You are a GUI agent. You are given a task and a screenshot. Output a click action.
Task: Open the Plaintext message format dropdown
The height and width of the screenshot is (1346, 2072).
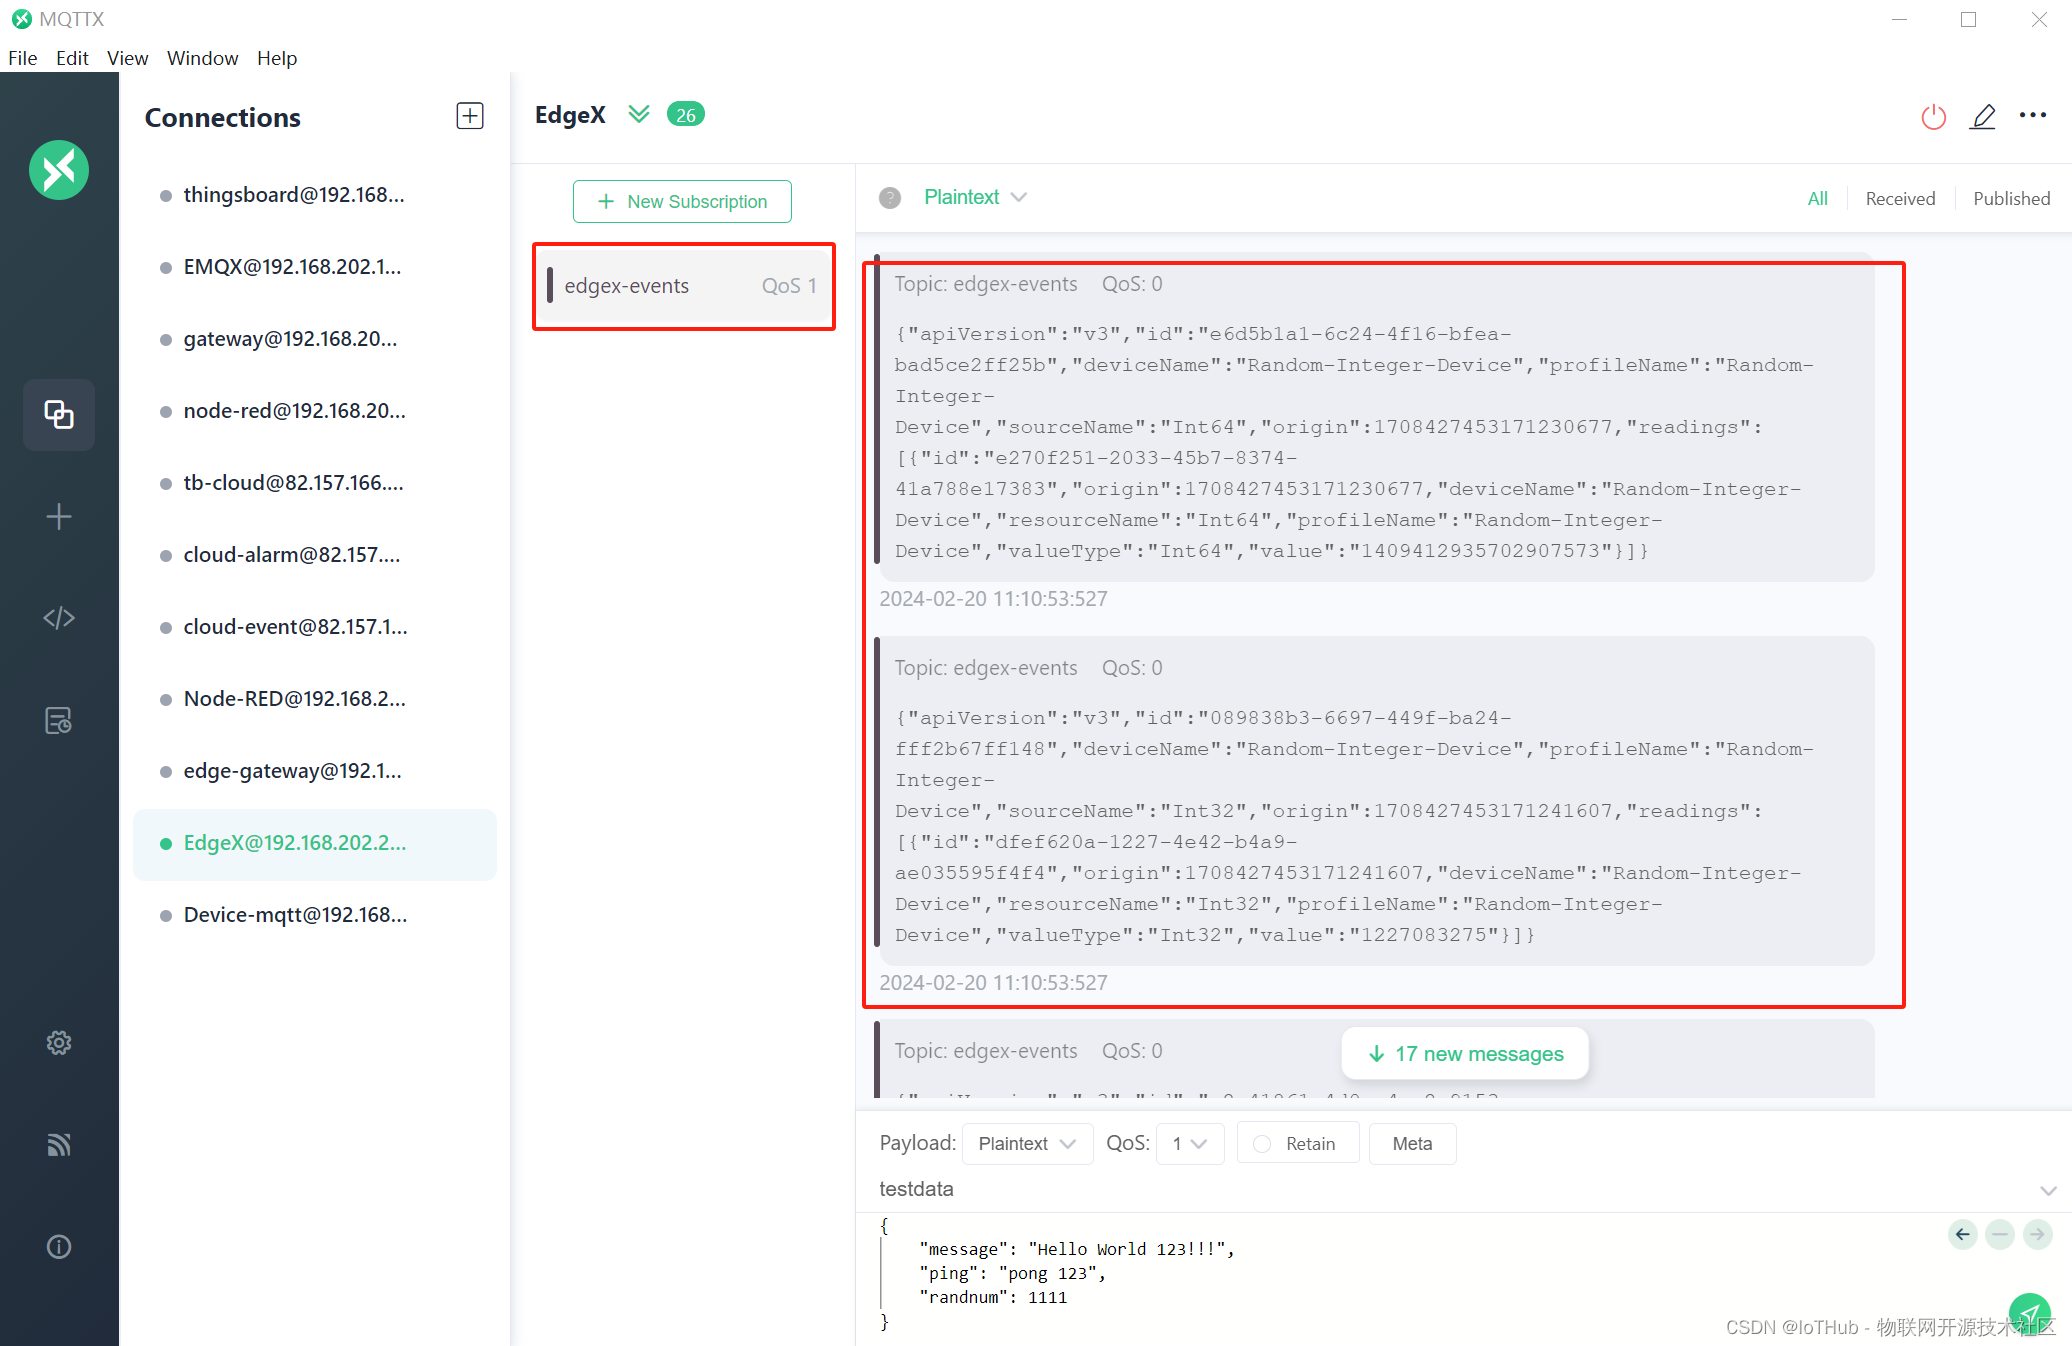click(x=975, y=197)
